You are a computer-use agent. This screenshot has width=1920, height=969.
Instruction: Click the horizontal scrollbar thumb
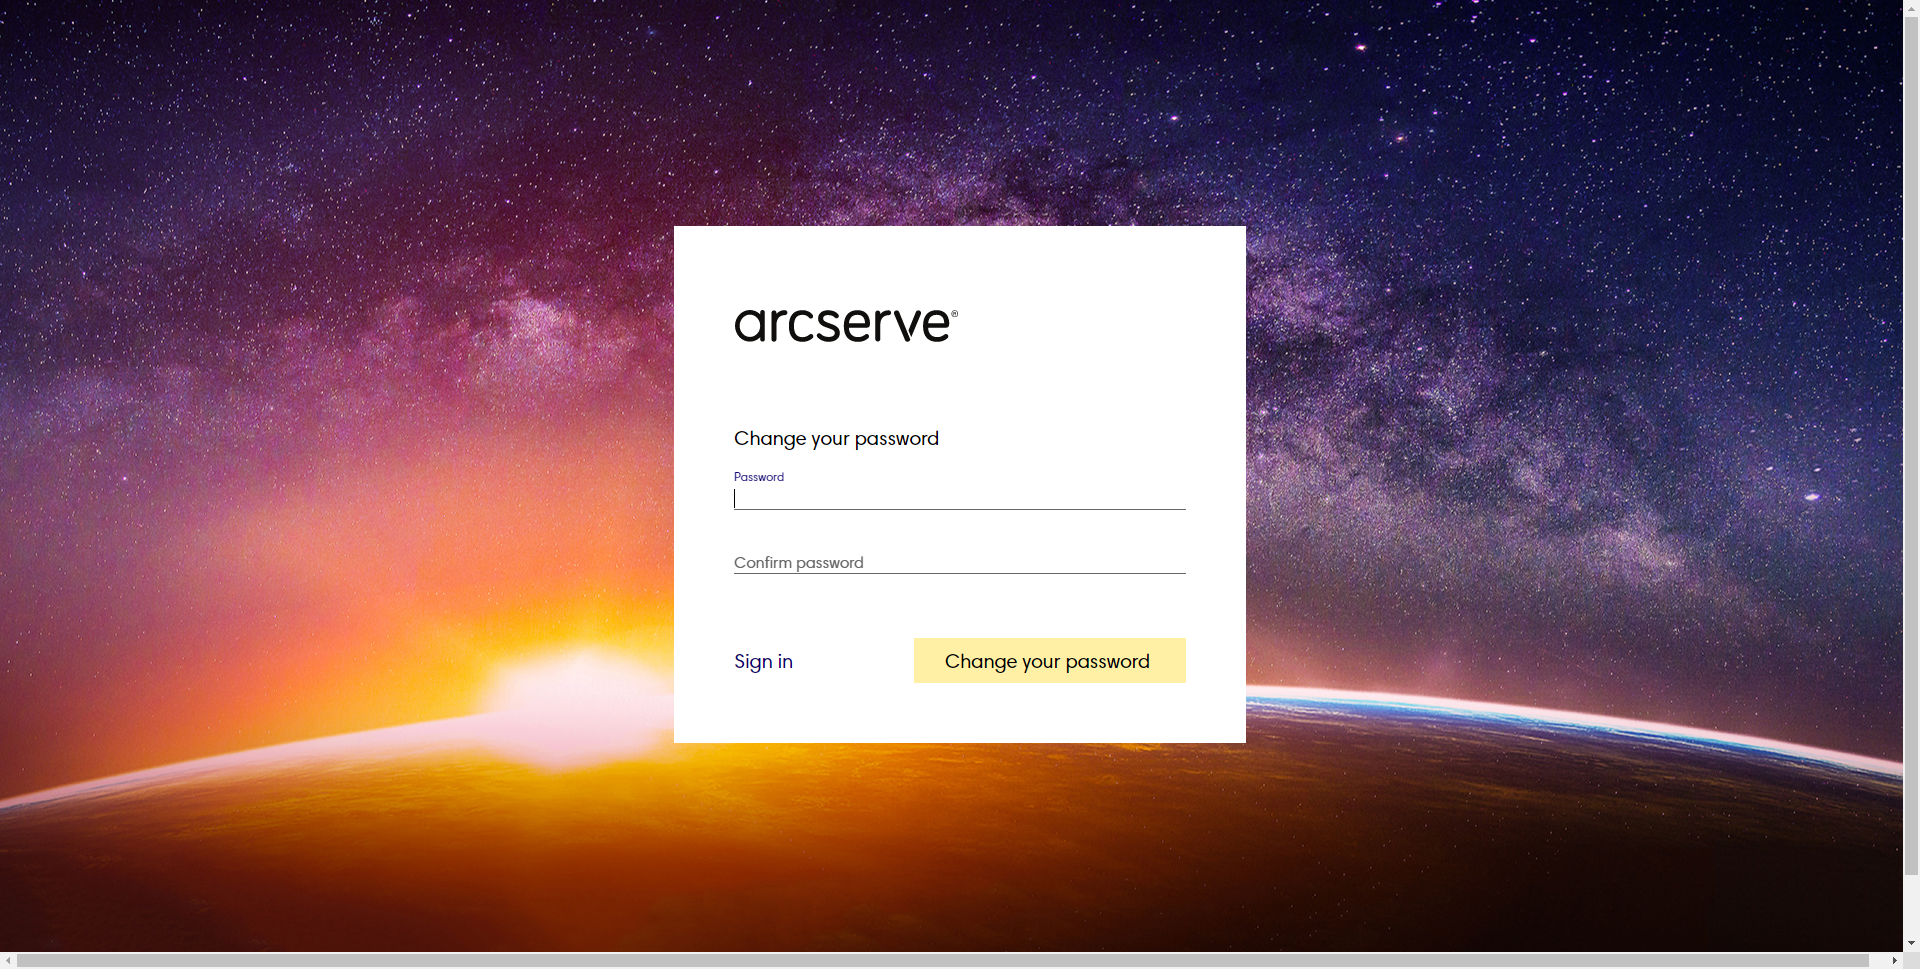coord(940,961)
